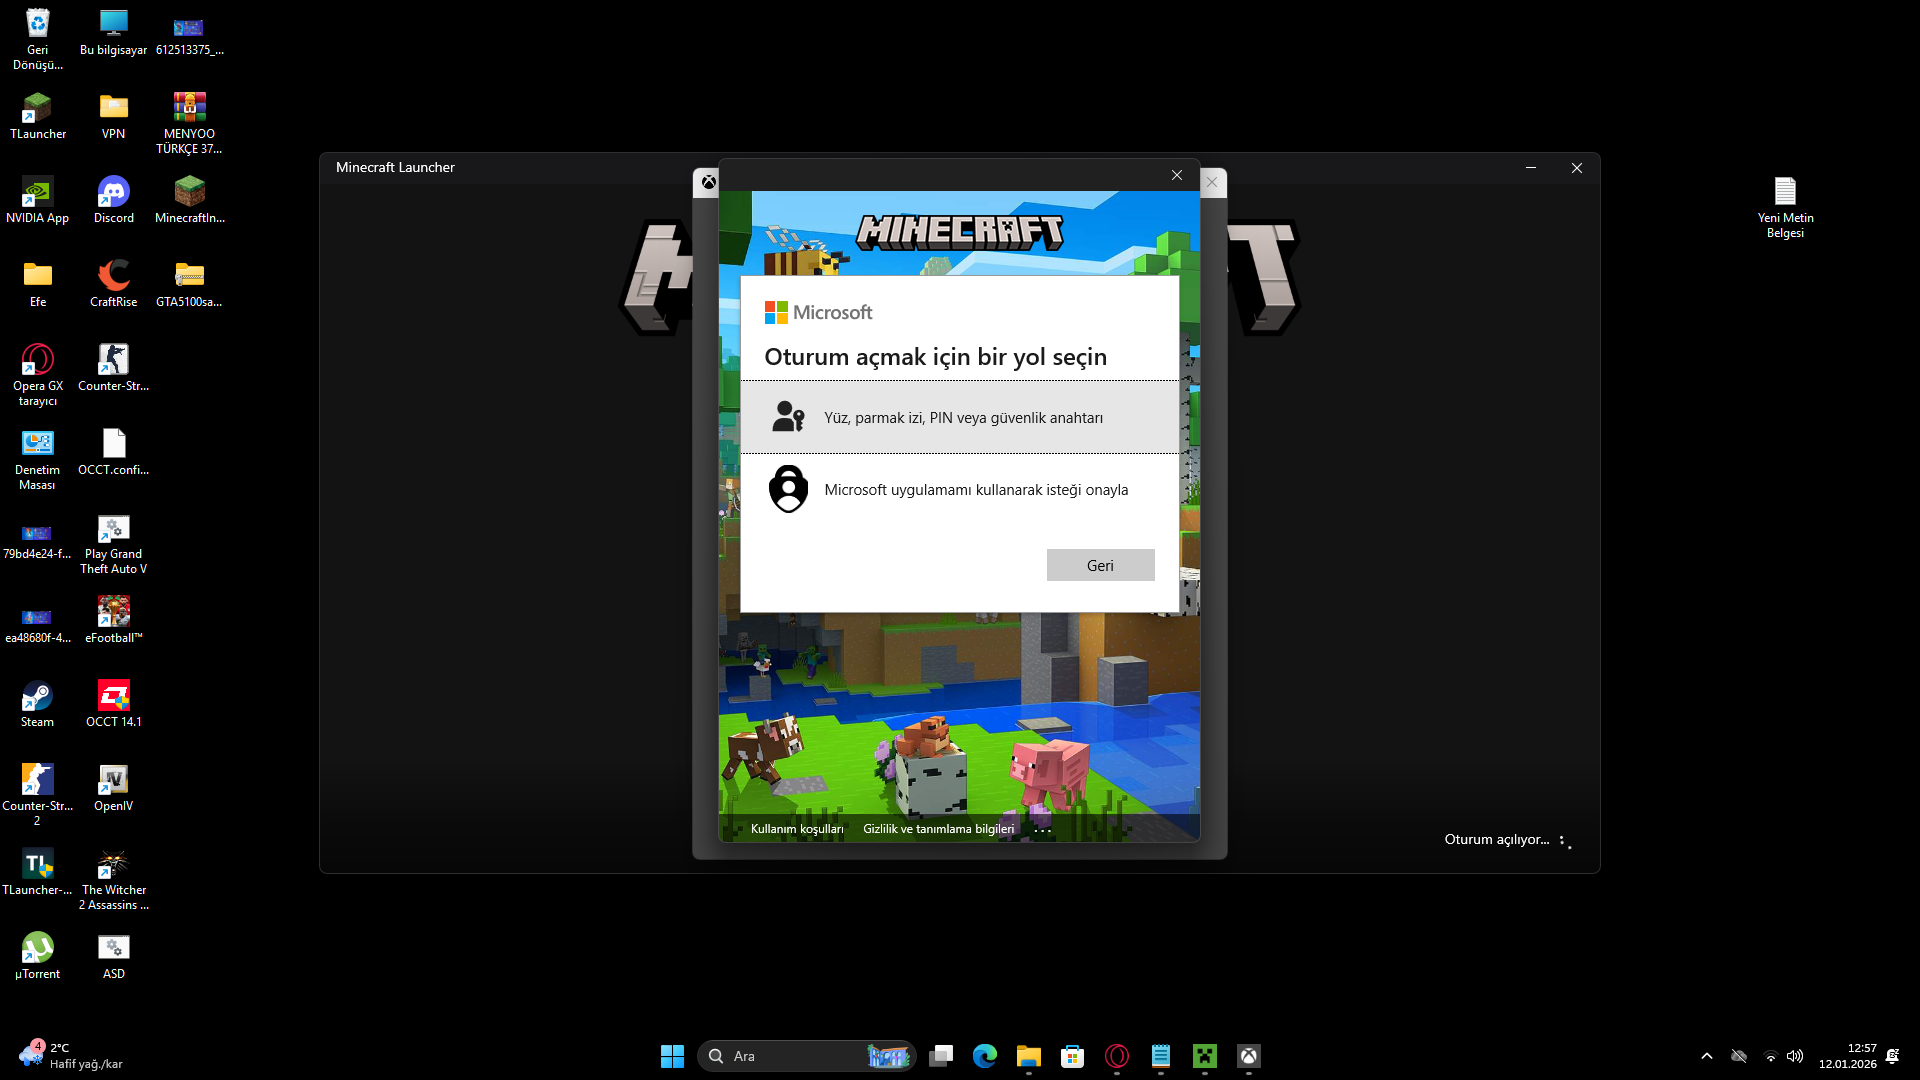Close the Microsoft sign-in dialog
The width and height of the screenshot is (1920, 1080).
1177,175
